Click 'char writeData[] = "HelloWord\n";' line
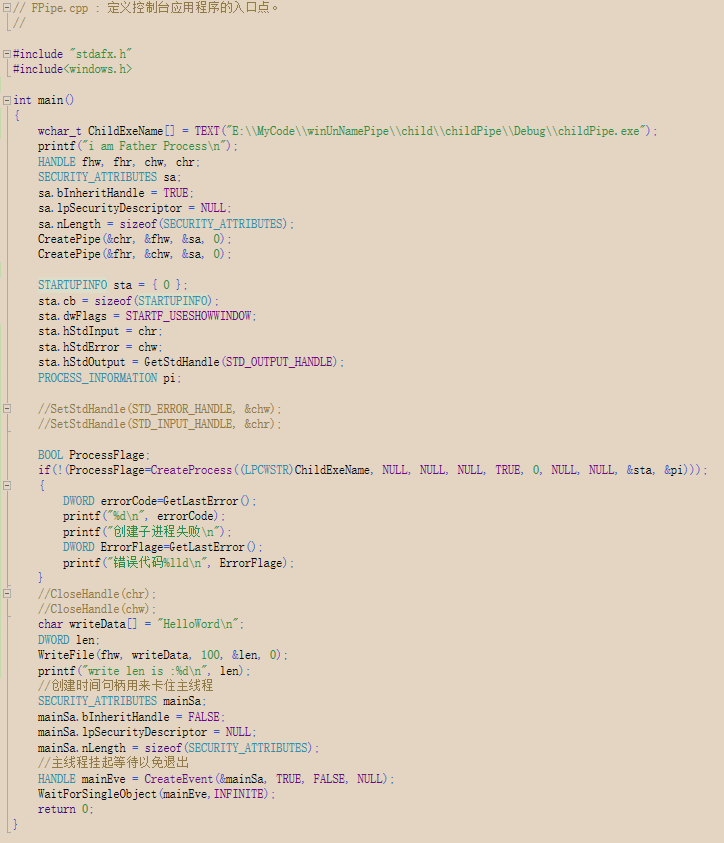 pos(141,624)
